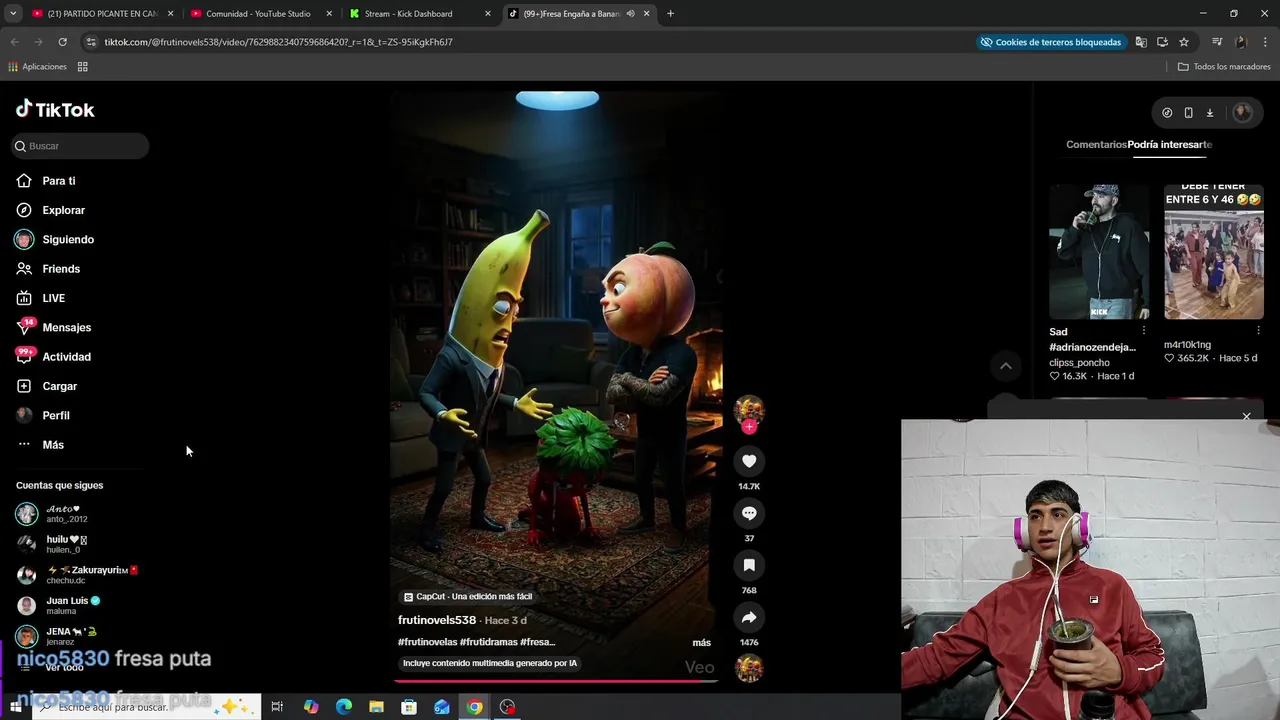Go to previous video with up arrow
Screen dimensions: 1280x720
(1006, 366)
